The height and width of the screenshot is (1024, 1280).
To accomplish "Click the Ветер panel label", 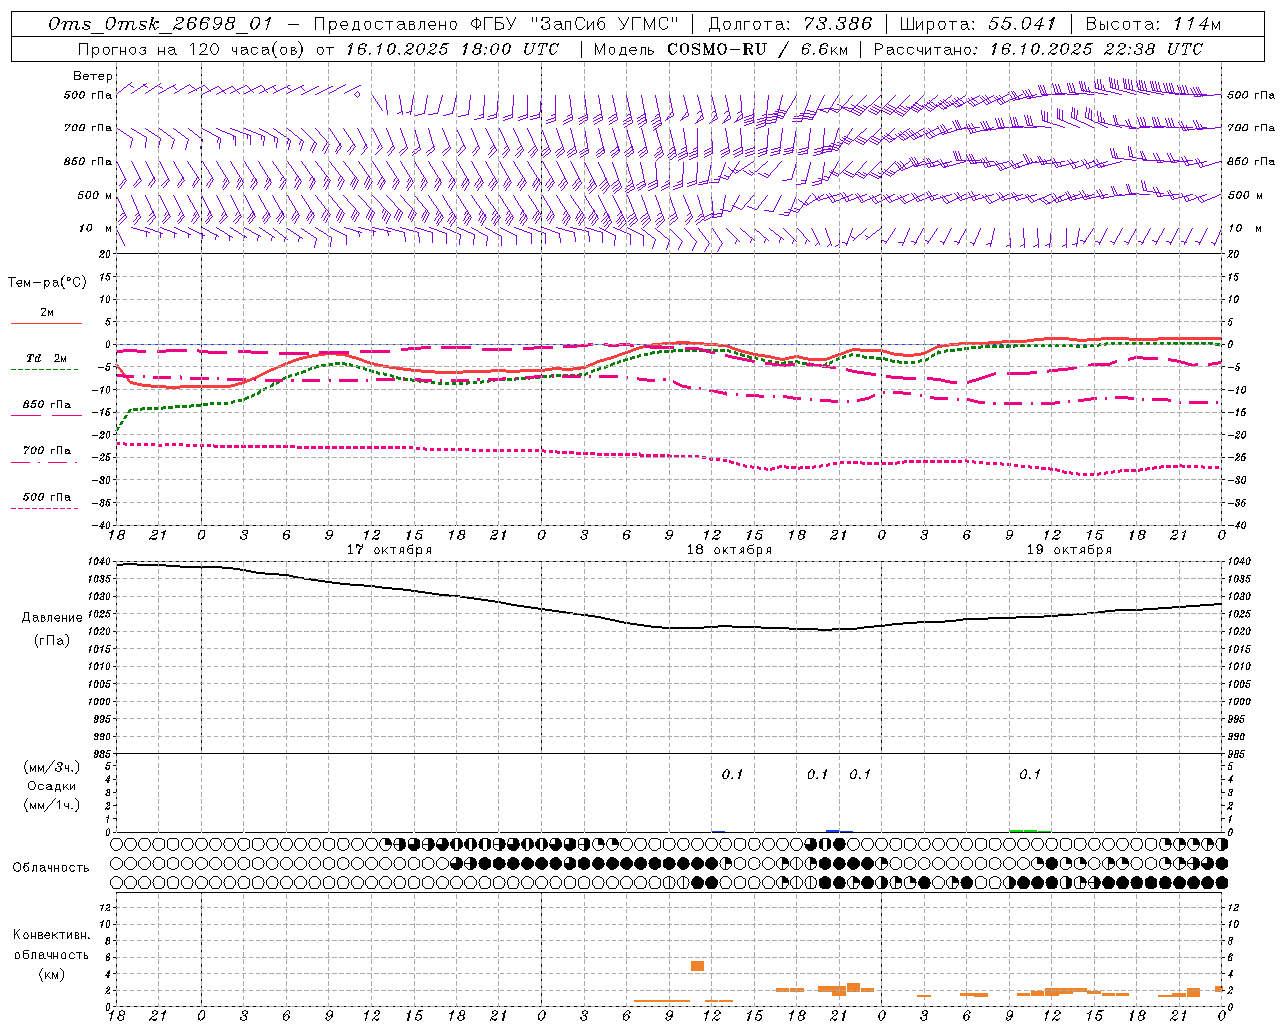I will [92, 76].
